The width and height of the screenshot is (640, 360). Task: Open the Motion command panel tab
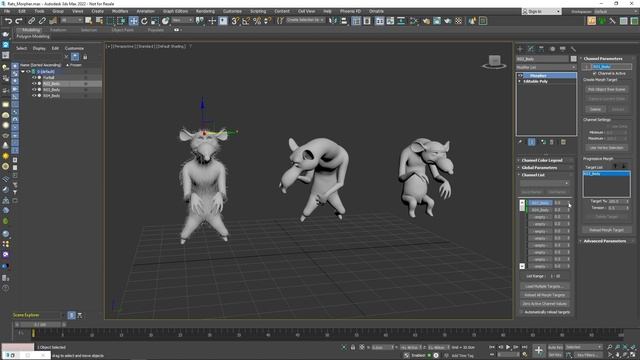(552, 49)
